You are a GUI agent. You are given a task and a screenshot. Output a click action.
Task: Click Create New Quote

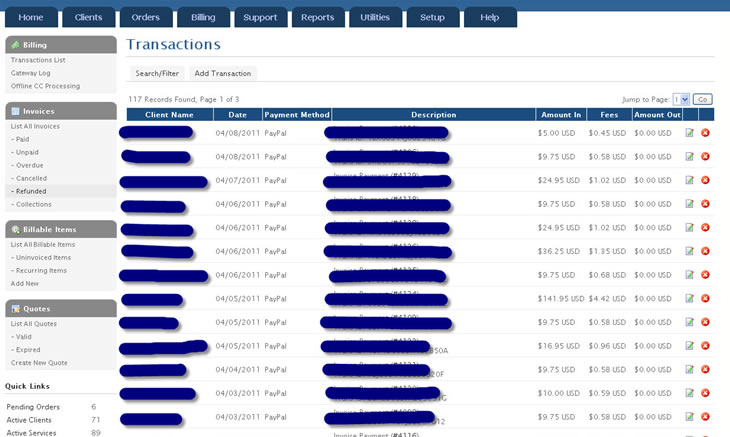[39, 363]
